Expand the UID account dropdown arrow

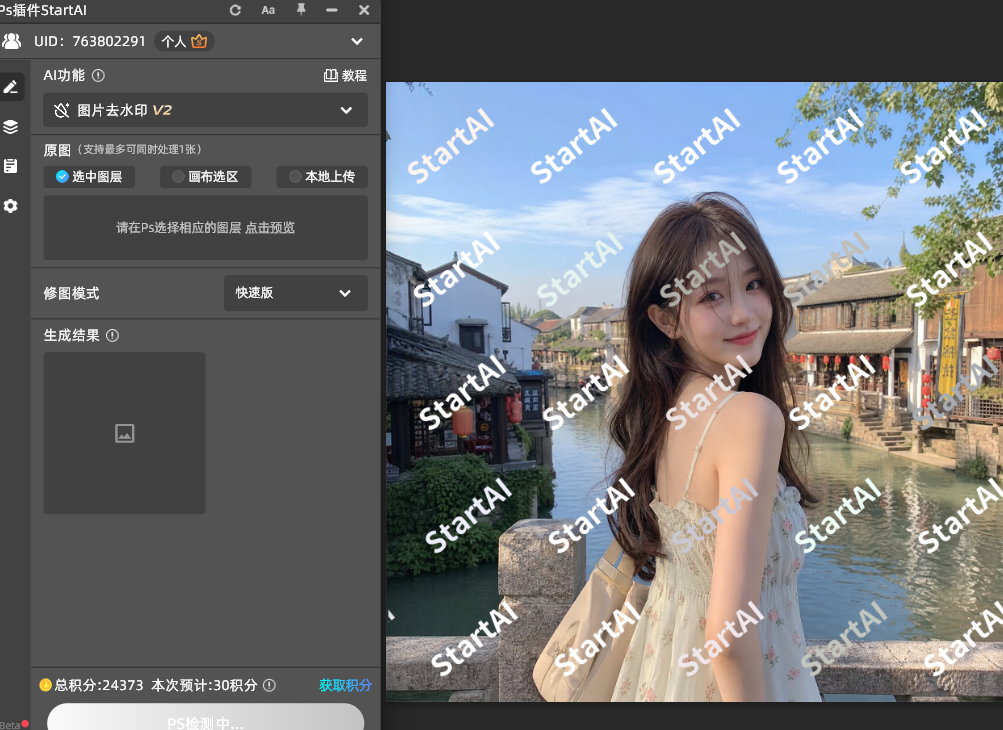[x=357, y=42]
